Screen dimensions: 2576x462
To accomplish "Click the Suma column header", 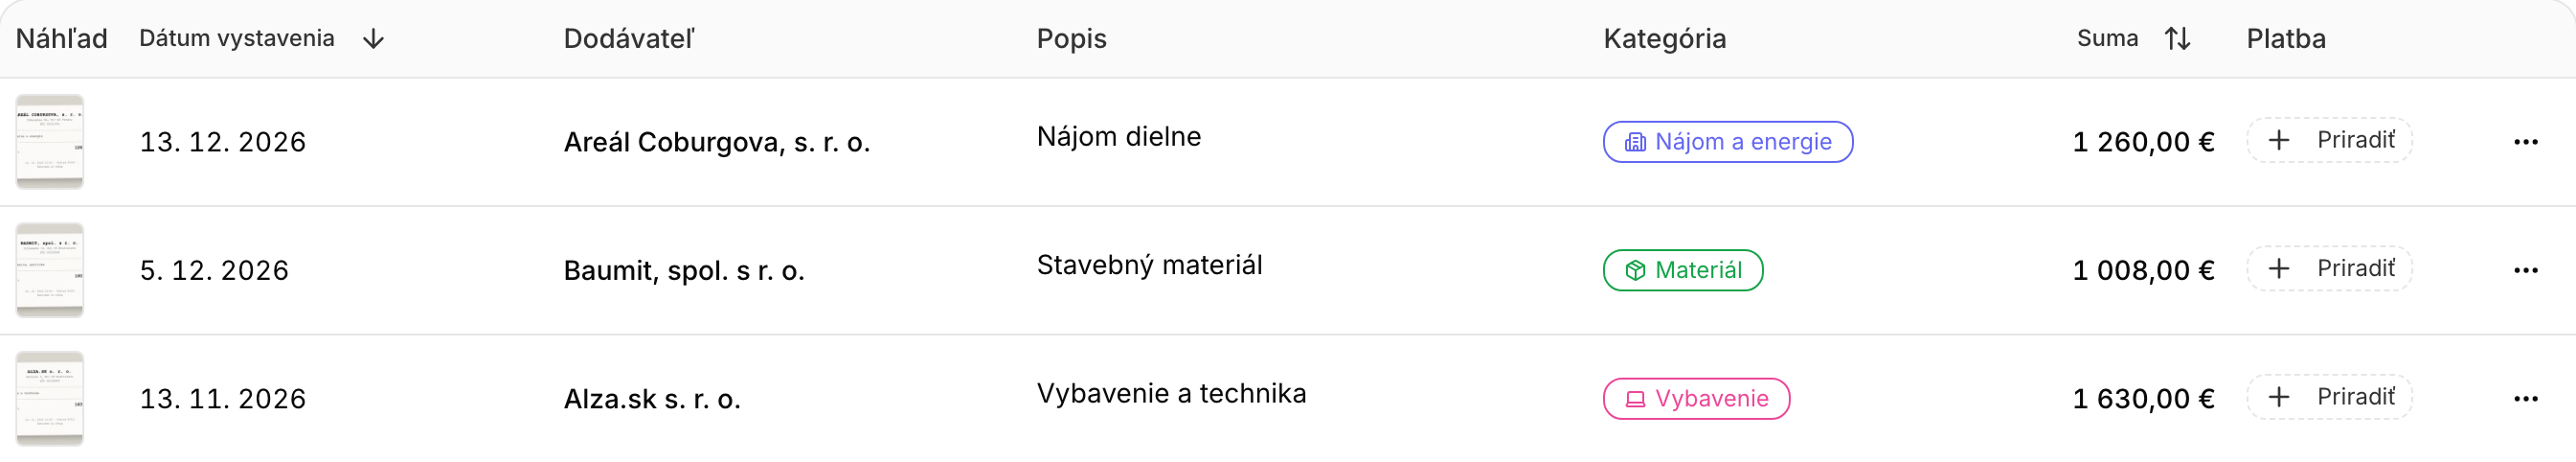I will [2107, 38].
